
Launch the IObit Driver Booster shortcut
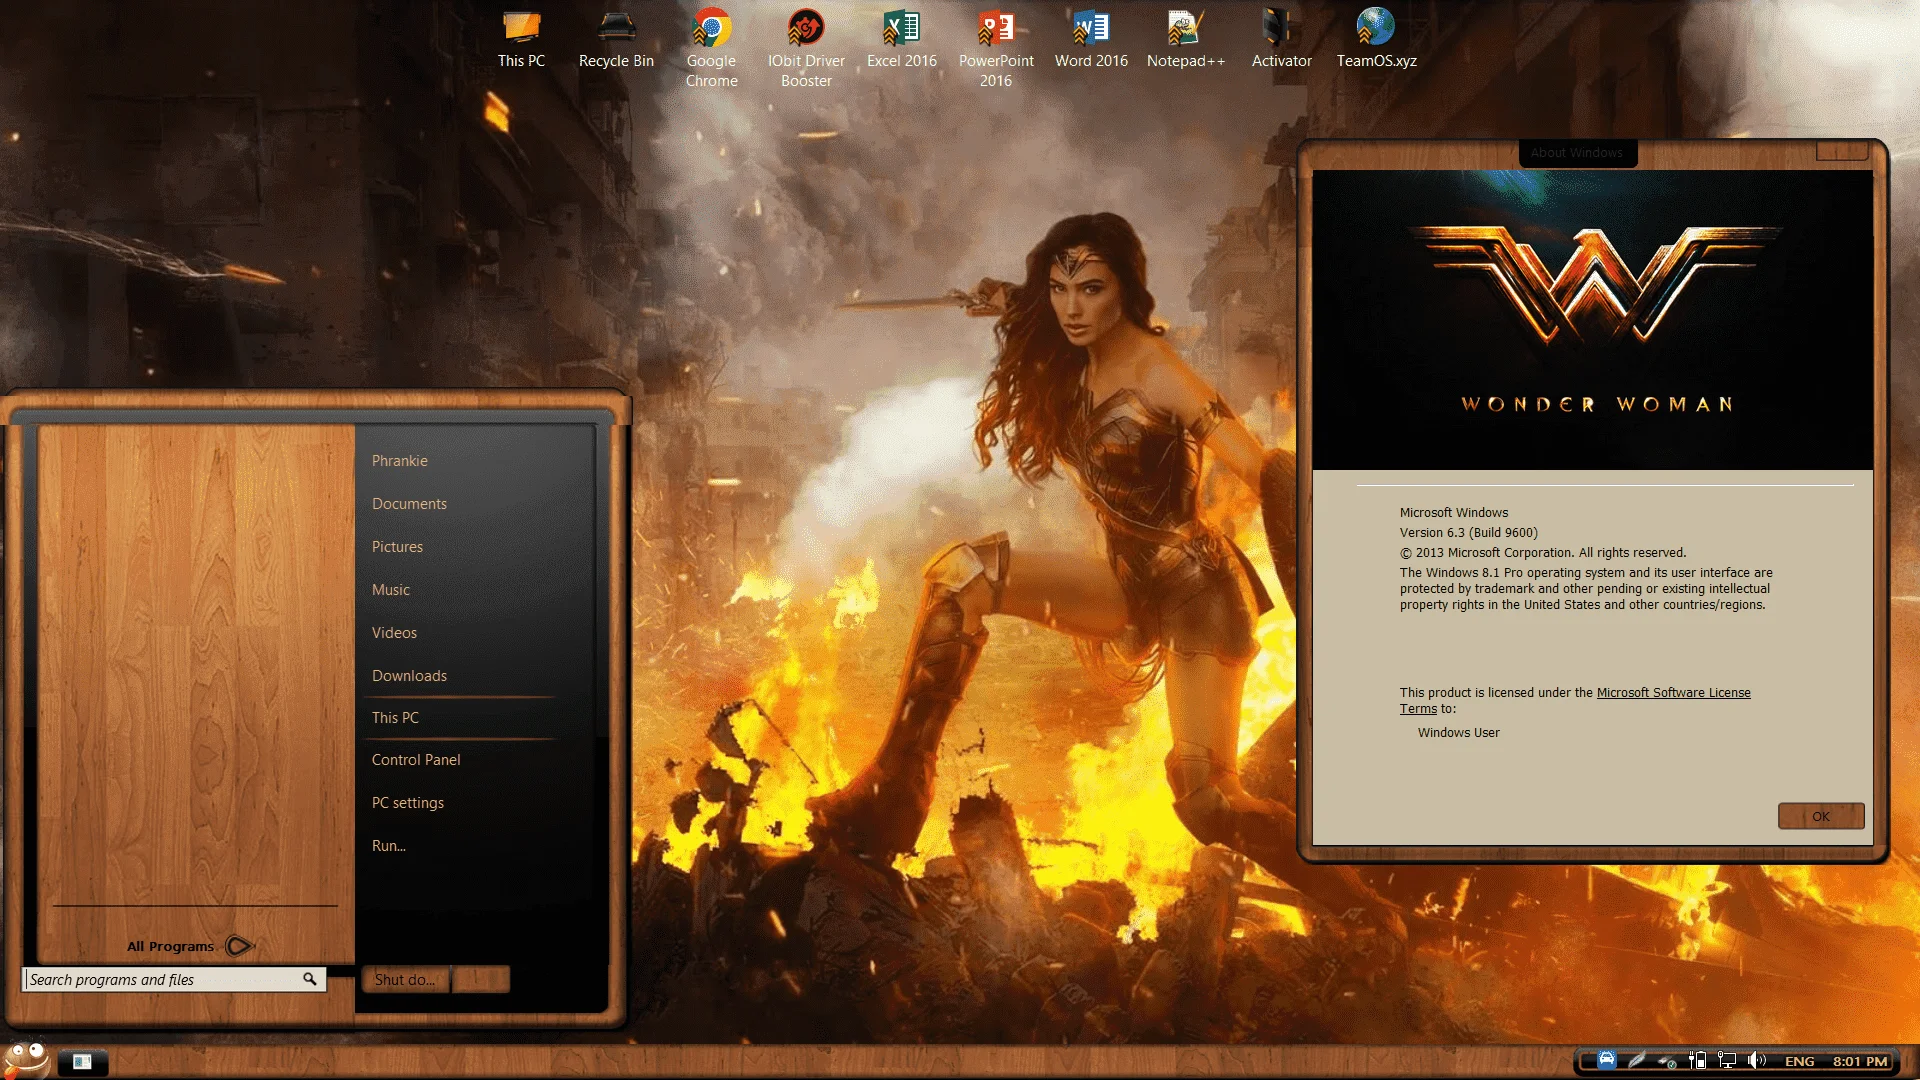[x=806, y=48]
